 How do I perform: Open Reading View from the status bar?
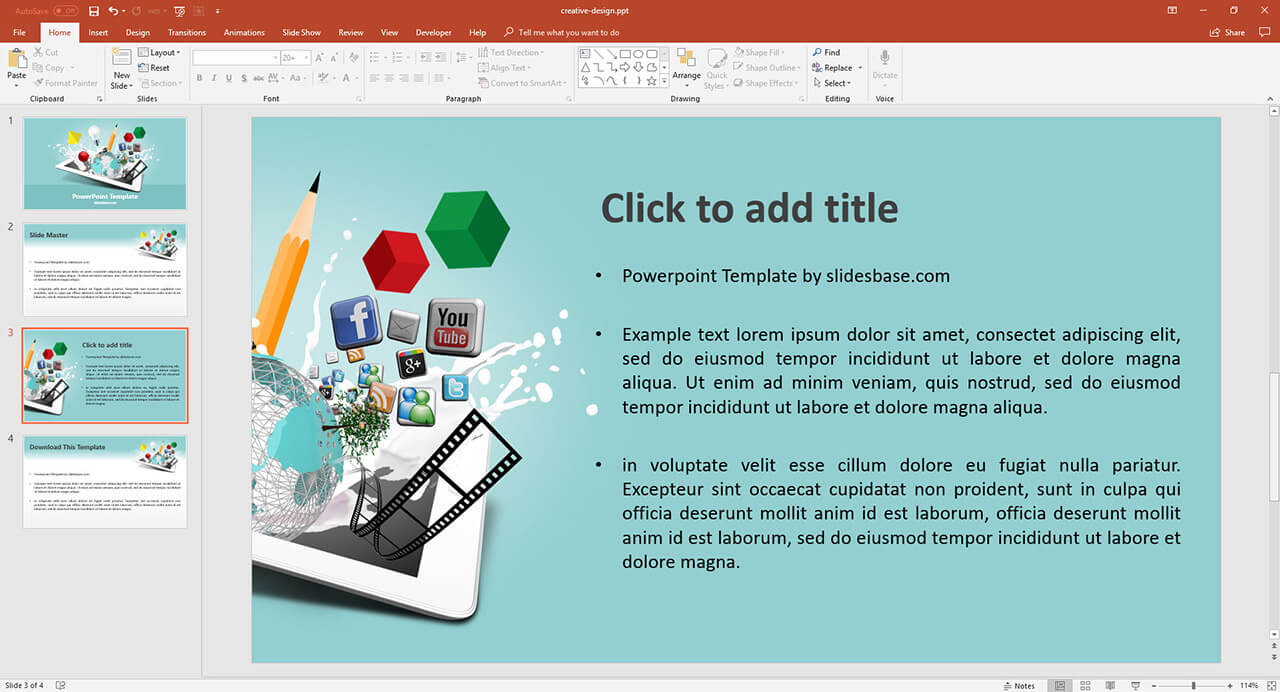[x=1108, y=685]
